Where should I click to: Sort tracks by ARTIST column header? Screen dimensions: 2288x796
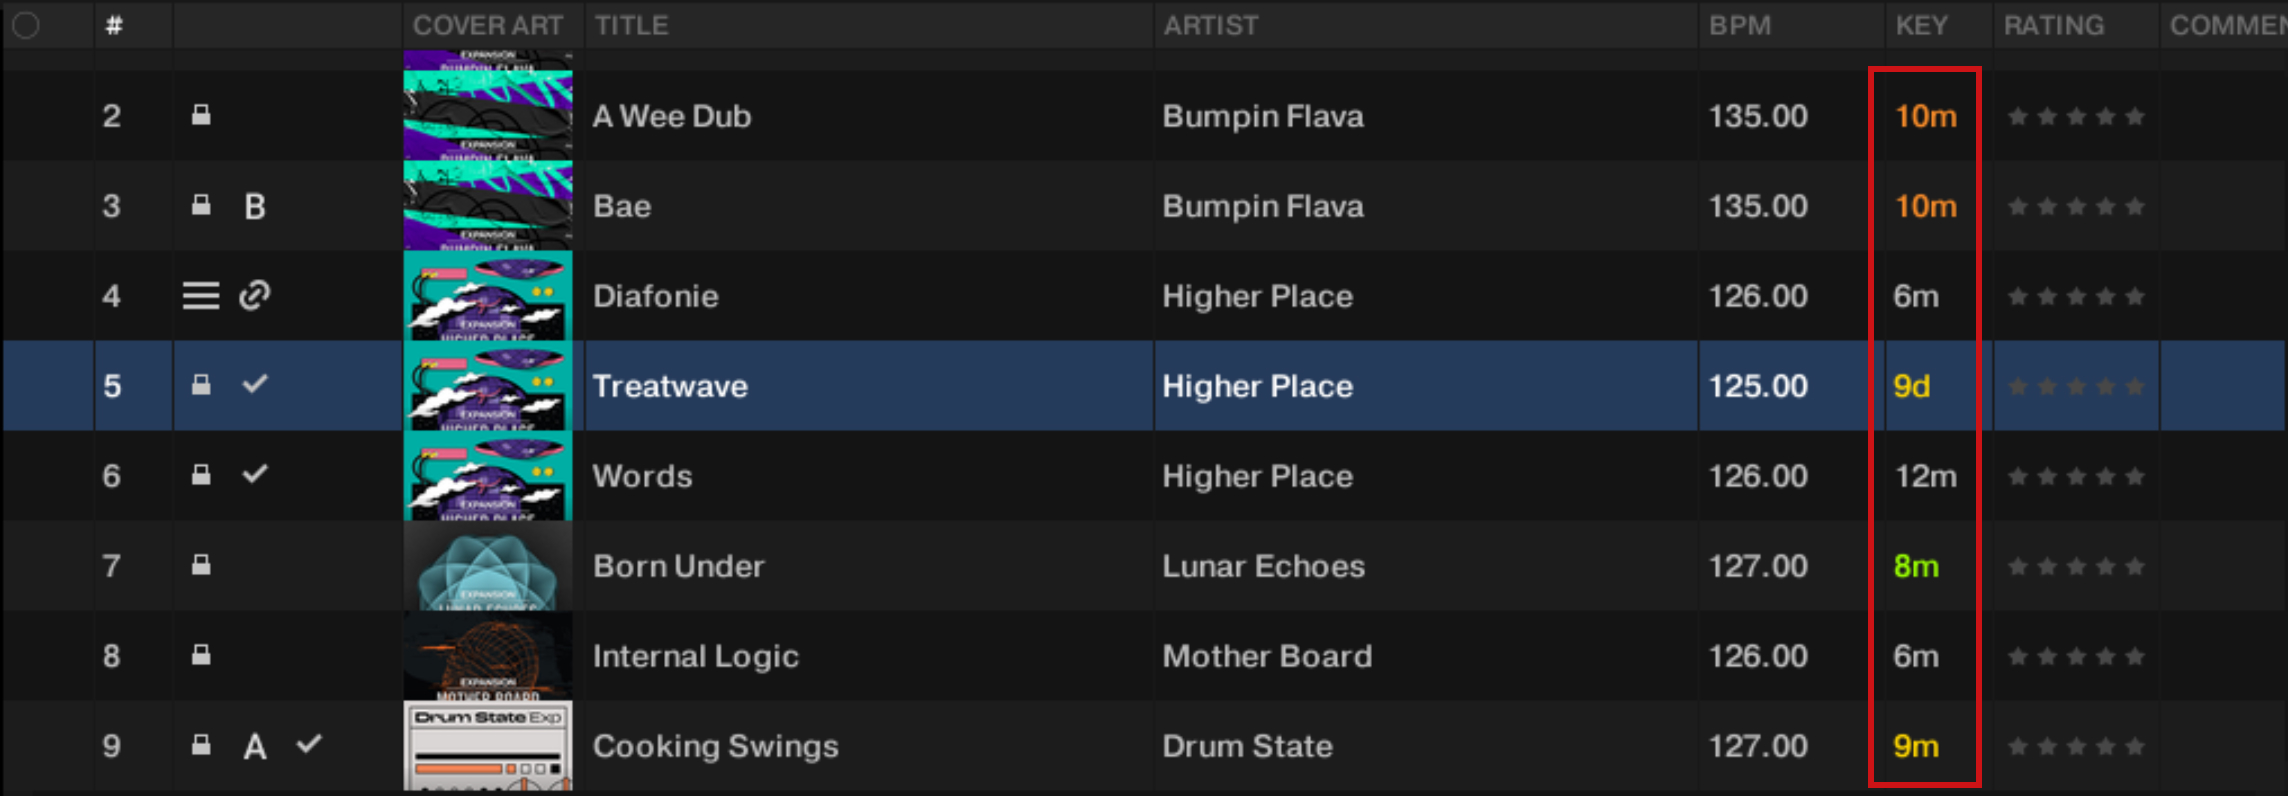pyautogui.click(x=1210, y=25)
